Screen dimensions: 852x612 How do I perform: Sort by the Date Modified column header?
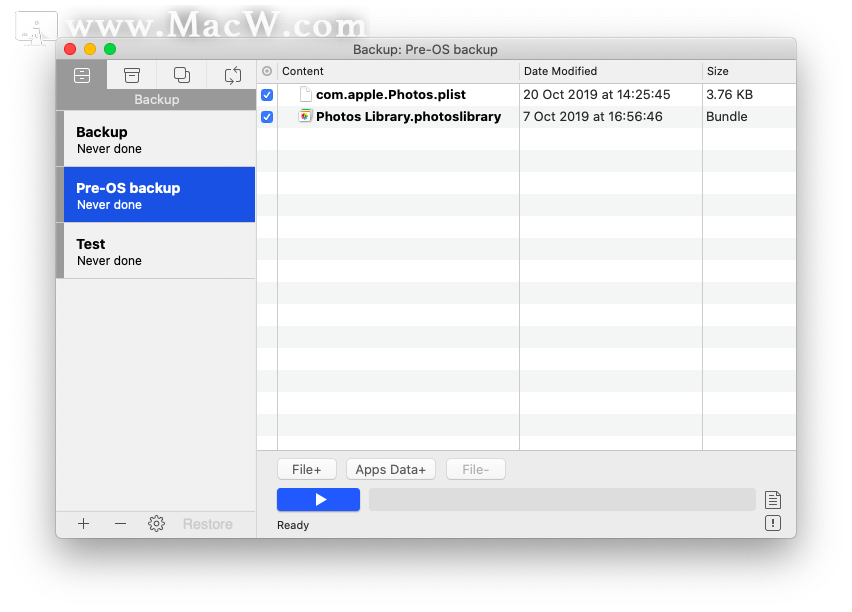point(611,71)
